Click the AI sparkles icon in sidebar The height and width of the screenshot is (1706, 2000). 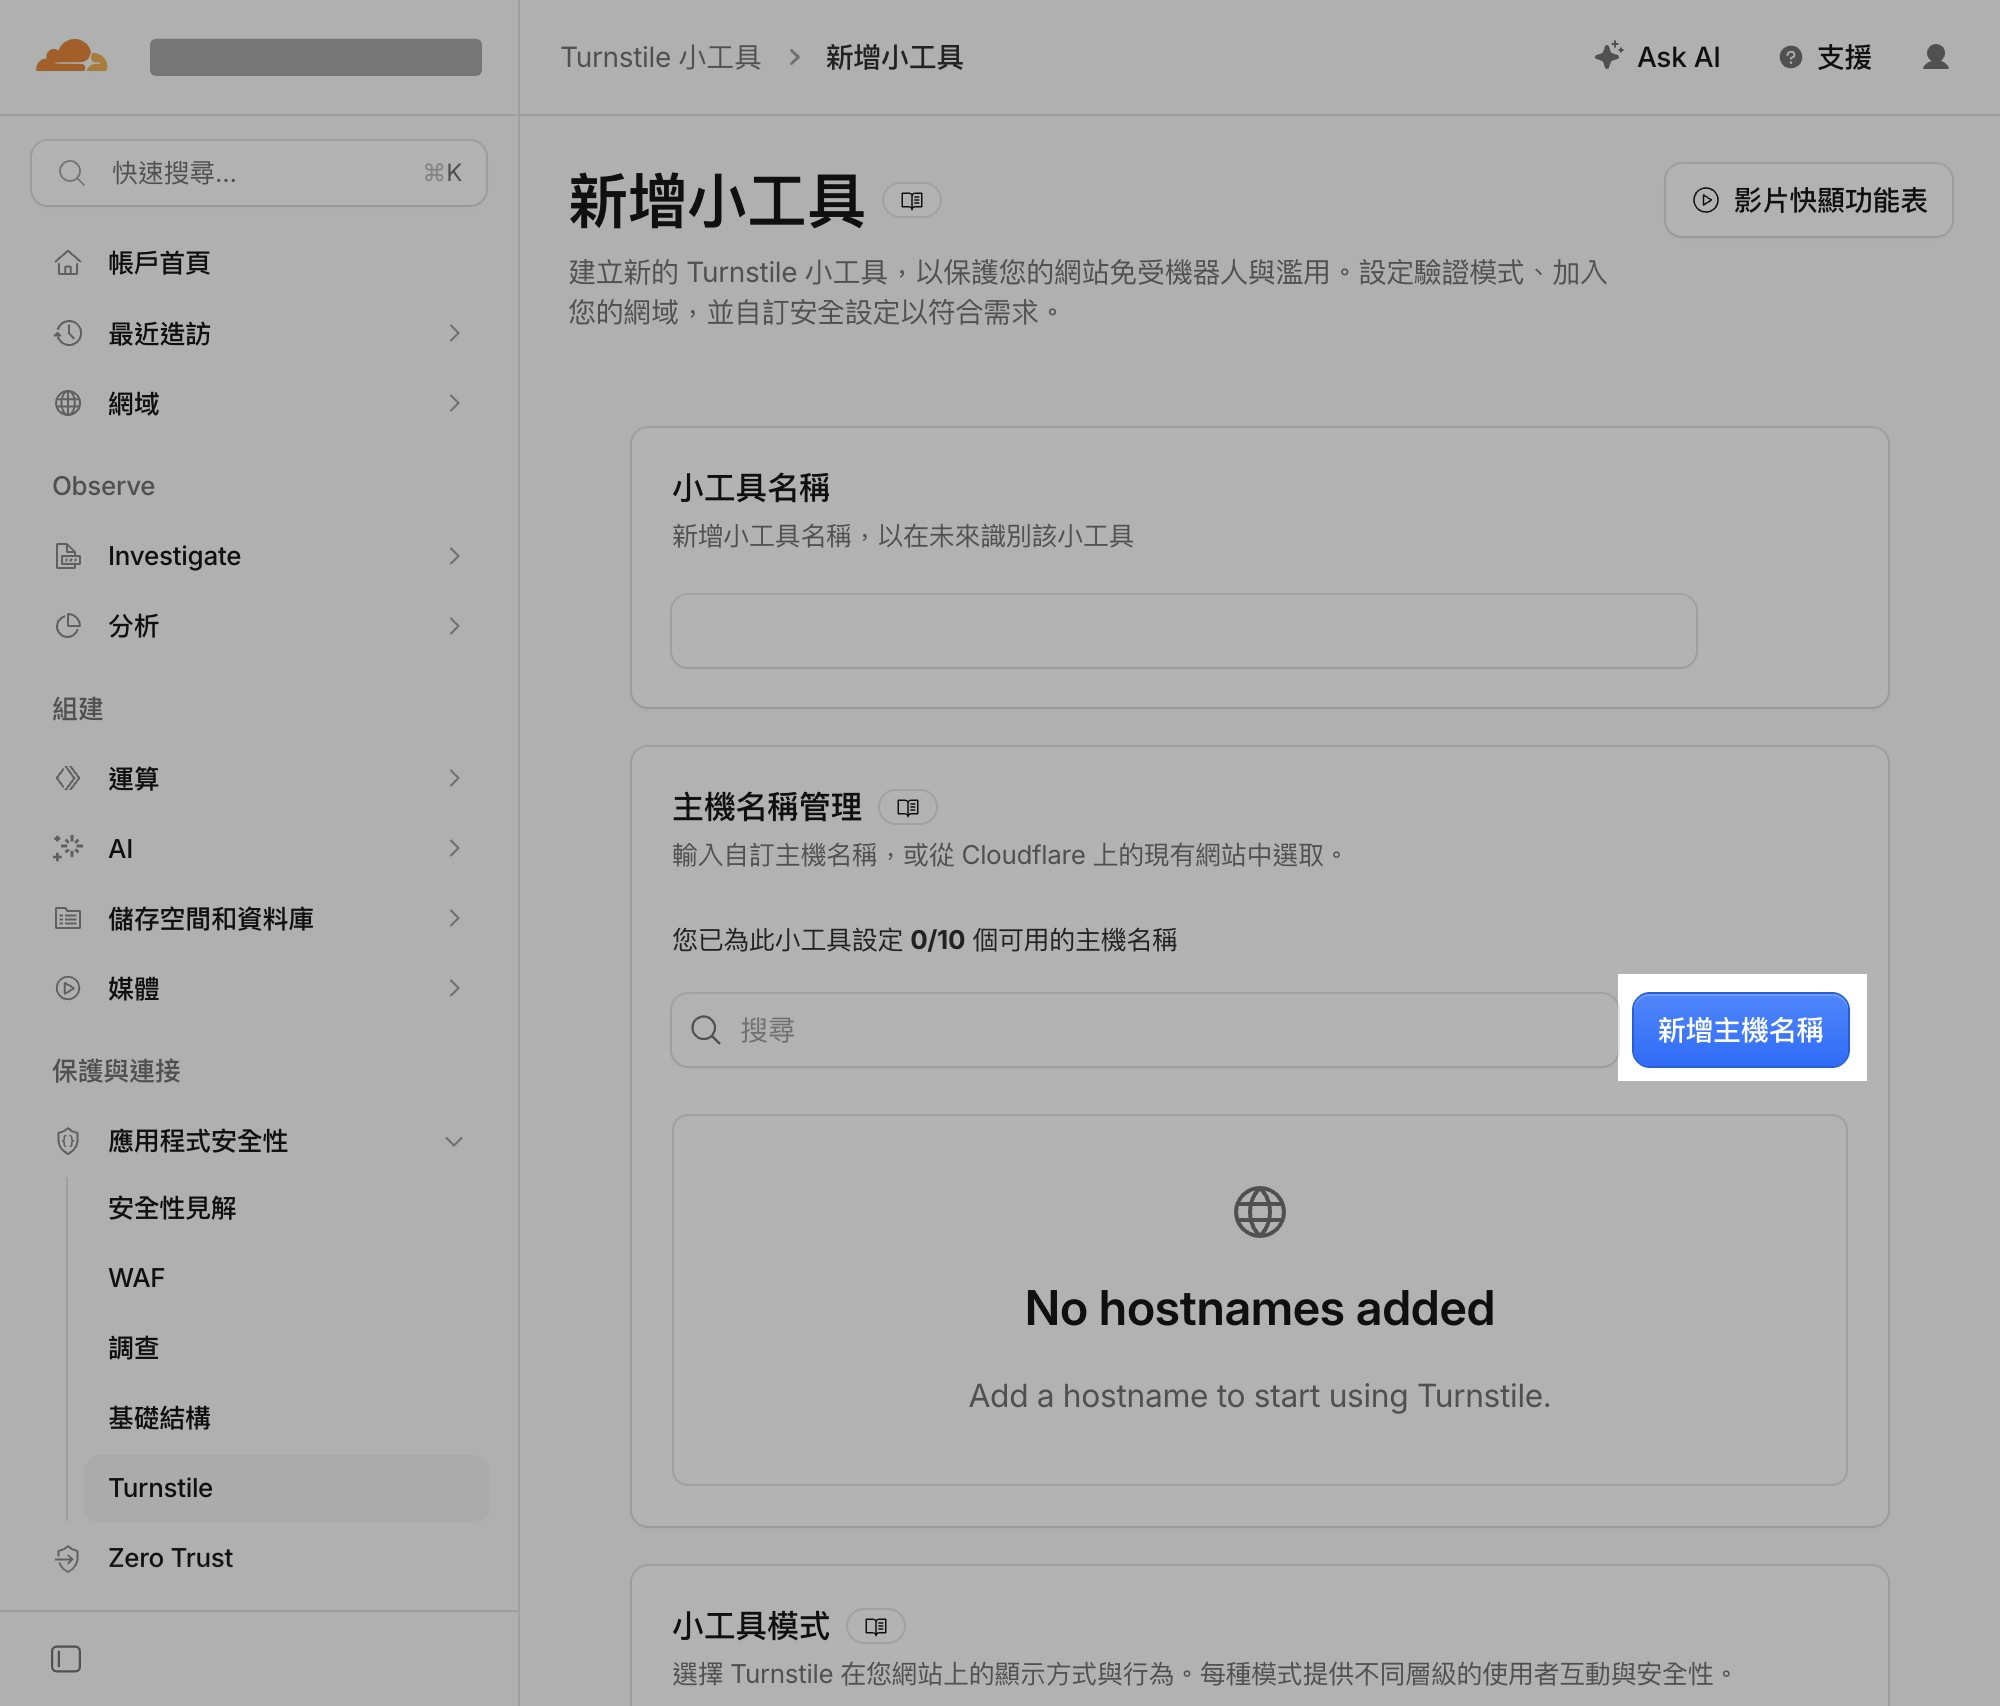tap(68, 848)
